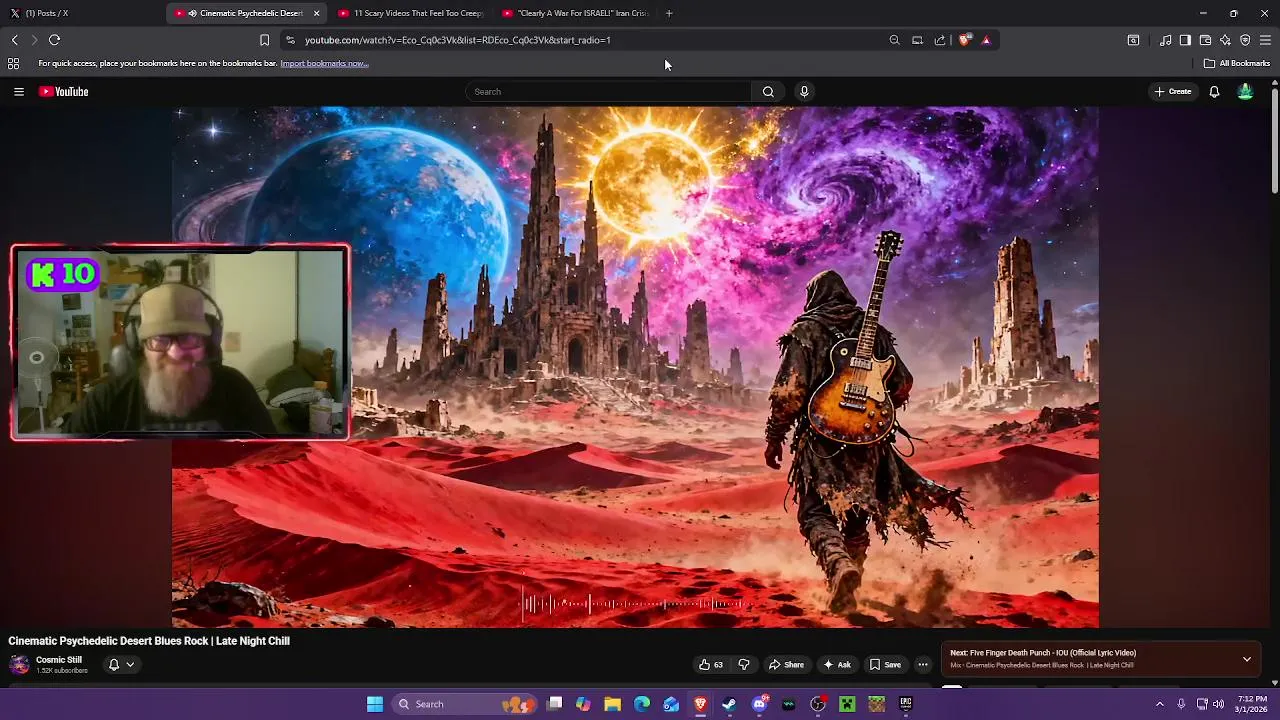Expand the Next up mix playlist chevron
Screen dimensions: 1280x720
pos(1247,659)
